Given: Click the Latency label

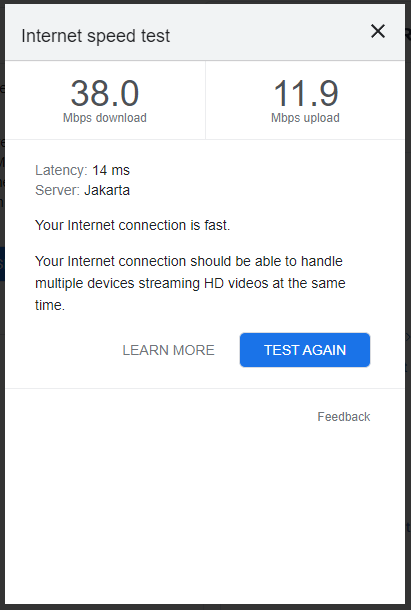Looking at the screenshot, I should pyautogui.click(x=61, y=170).
